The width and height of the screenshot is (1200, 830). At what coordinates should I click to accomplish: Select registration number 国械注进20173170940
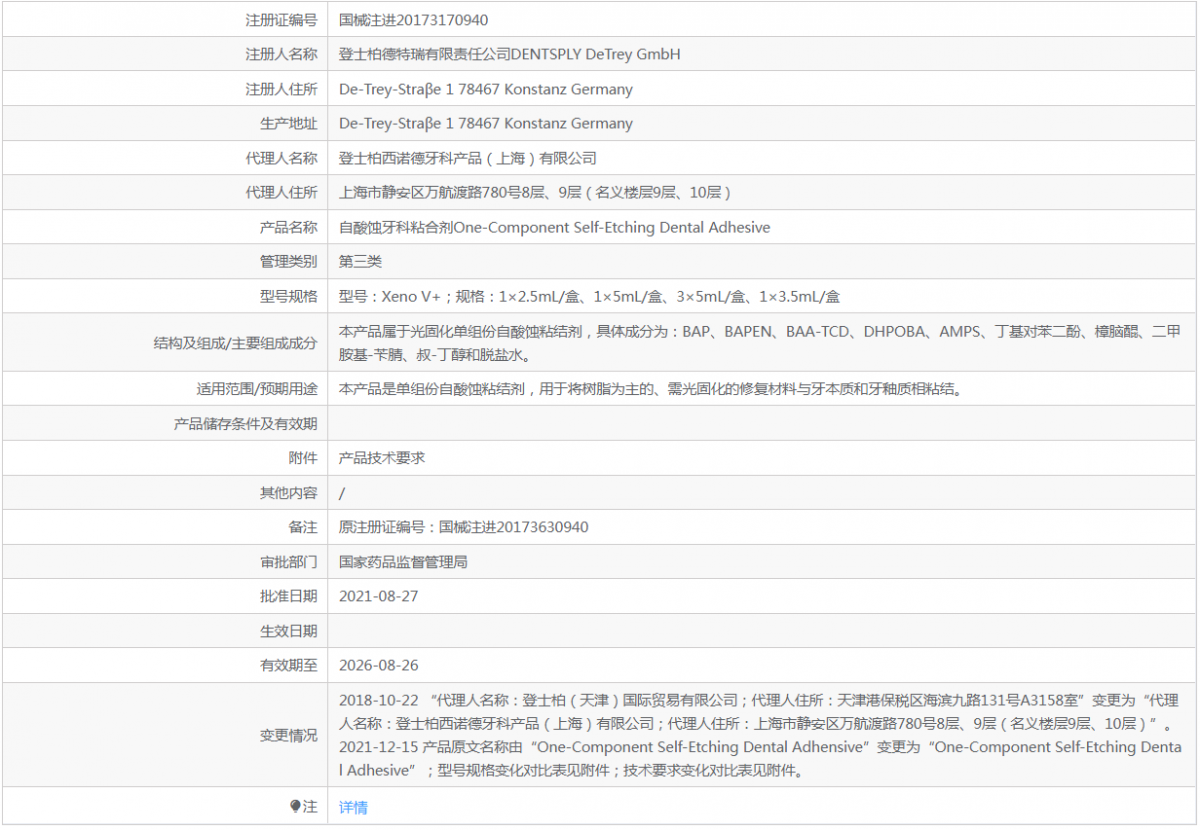(414, 20)
